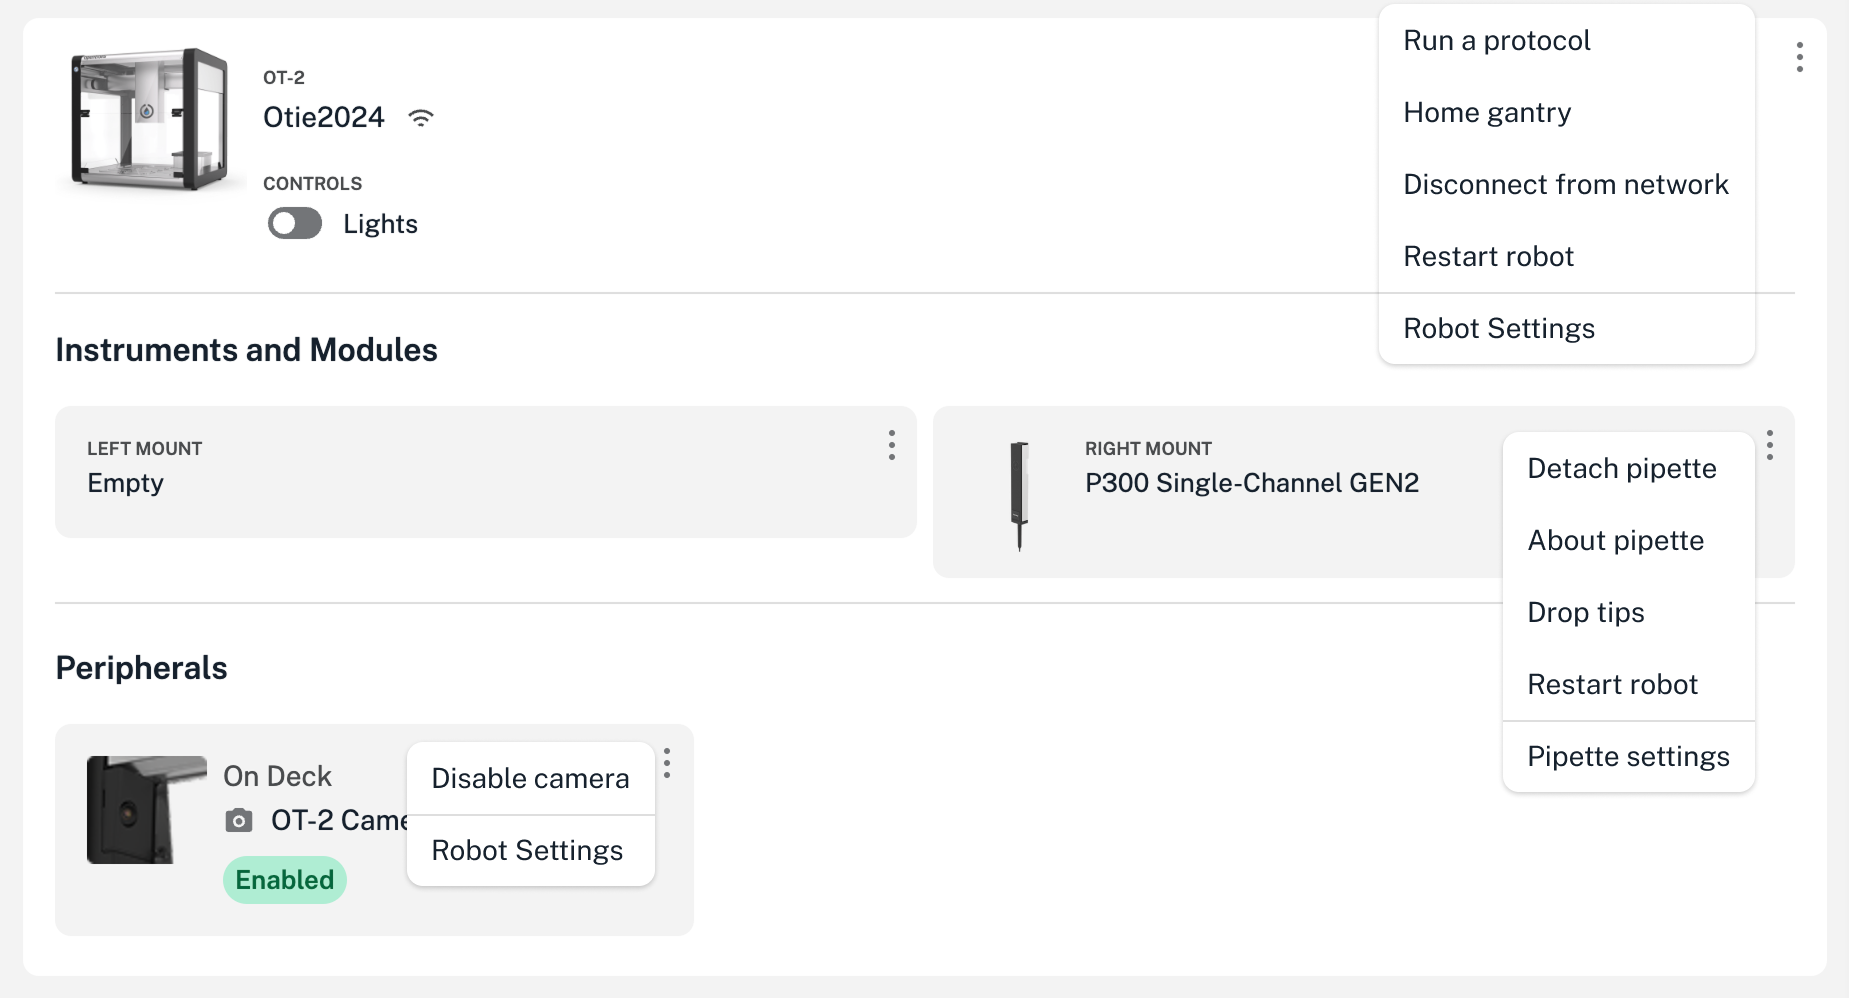Toggle the Lights switch
Screen dimensions: 1849x998
click(293, 222)
